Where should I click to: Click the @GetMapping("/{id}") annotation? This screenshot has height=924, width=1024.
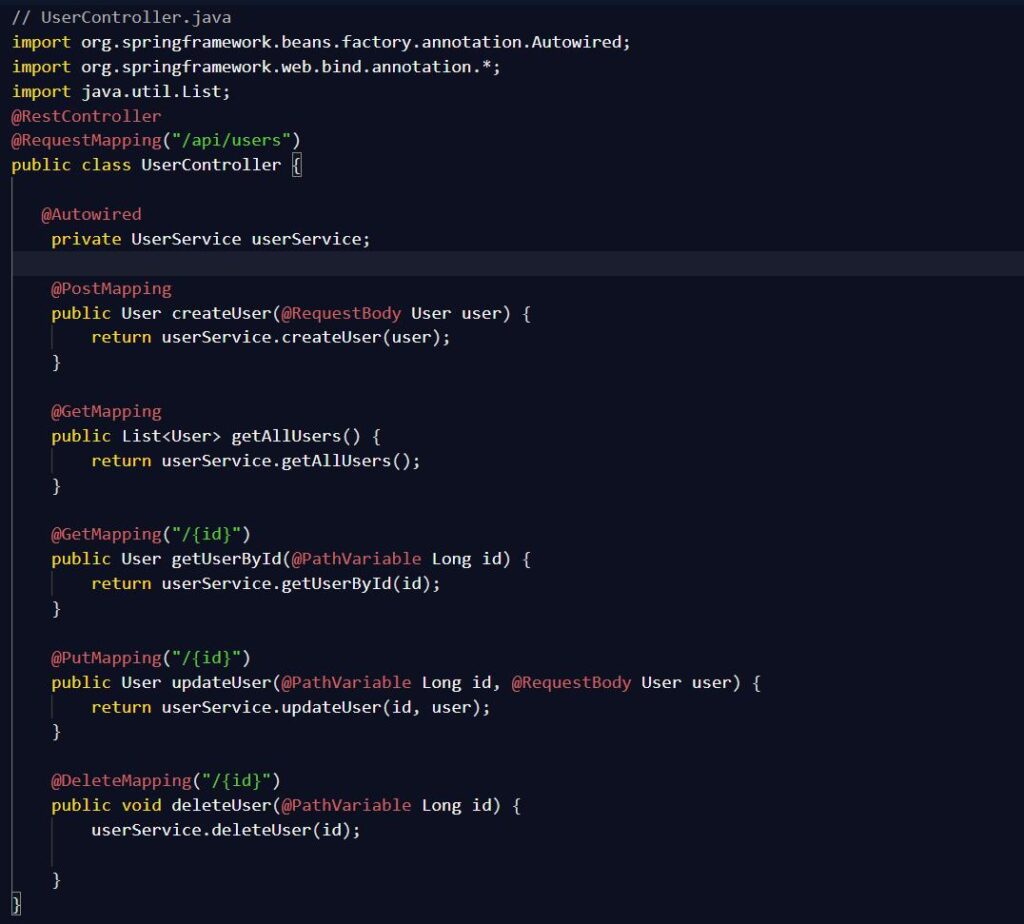coord(151,534)
